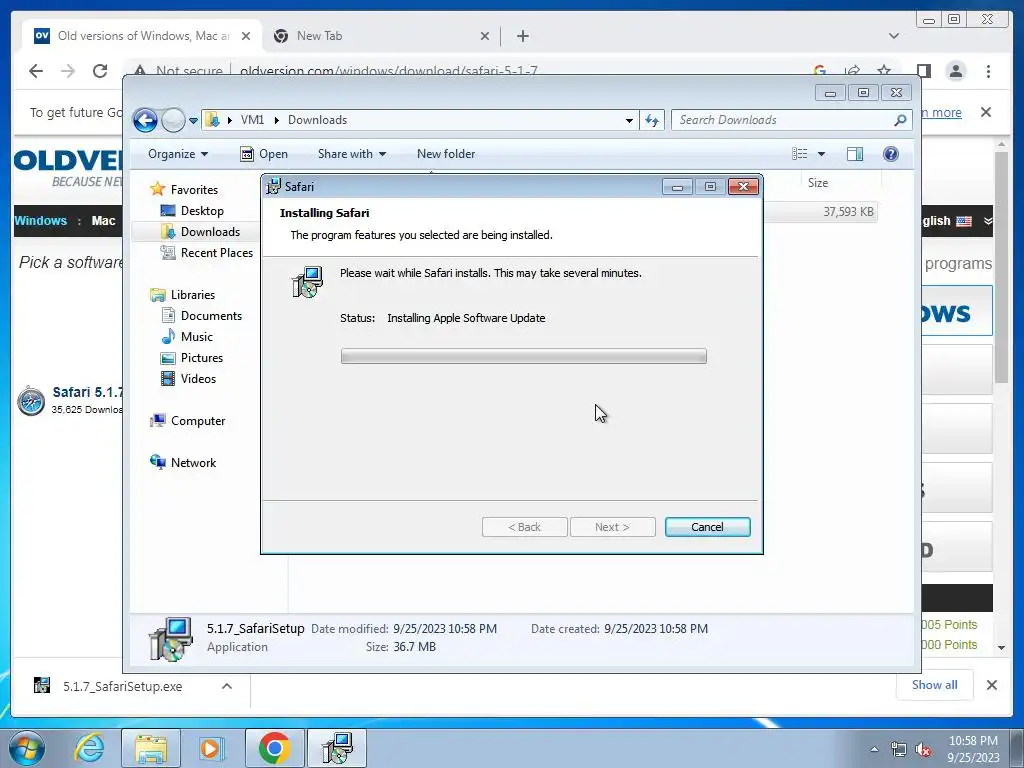Click Show all downloads
The height and width of the screenshot is (768, 1024).
[935, 685]
